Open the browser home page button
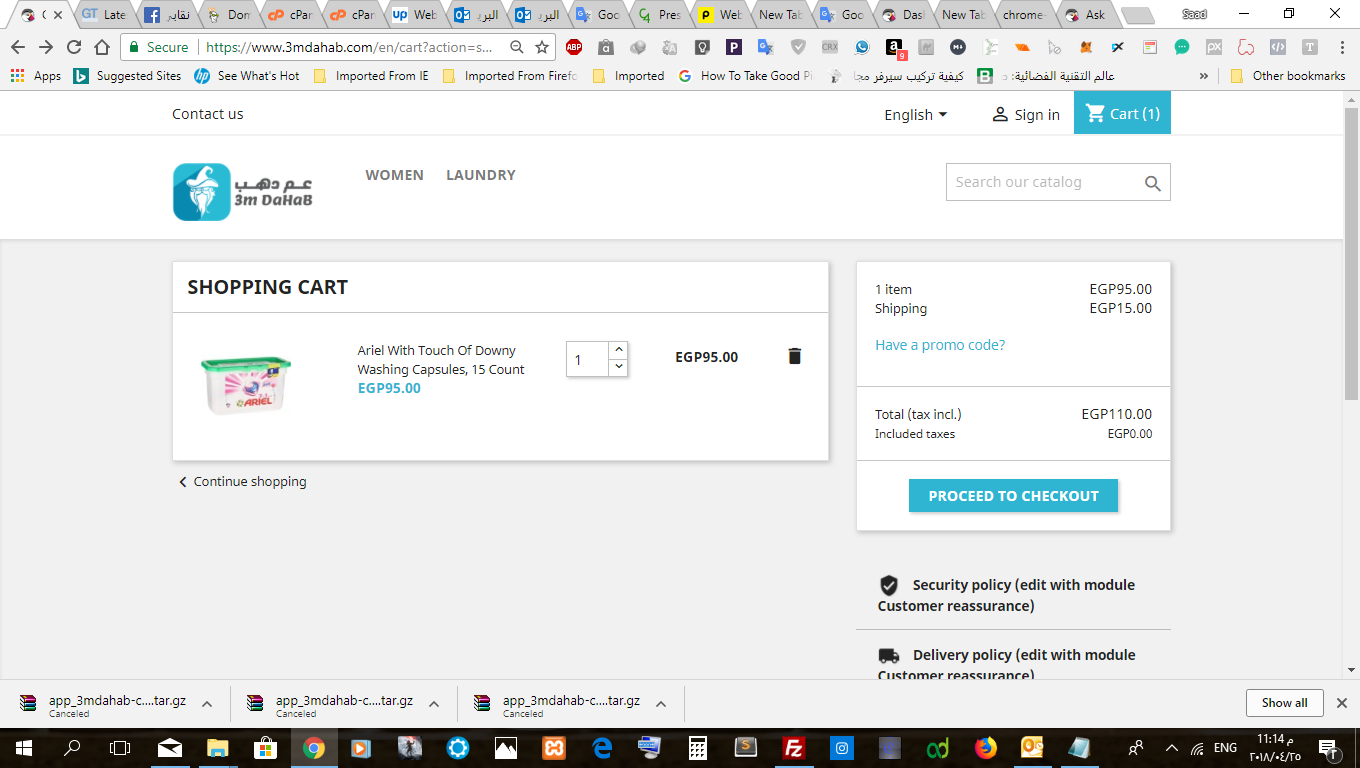 (102, 47)
